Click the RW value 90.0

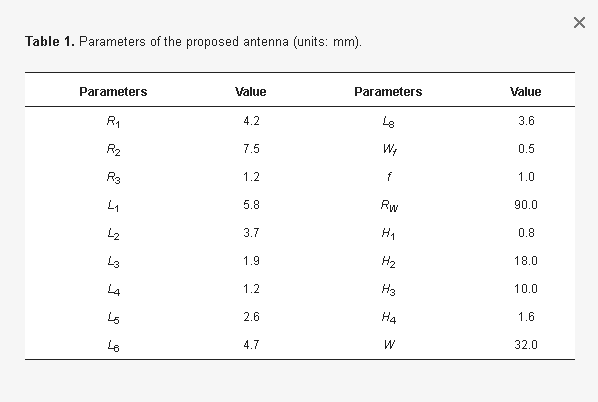click(526, 205)
